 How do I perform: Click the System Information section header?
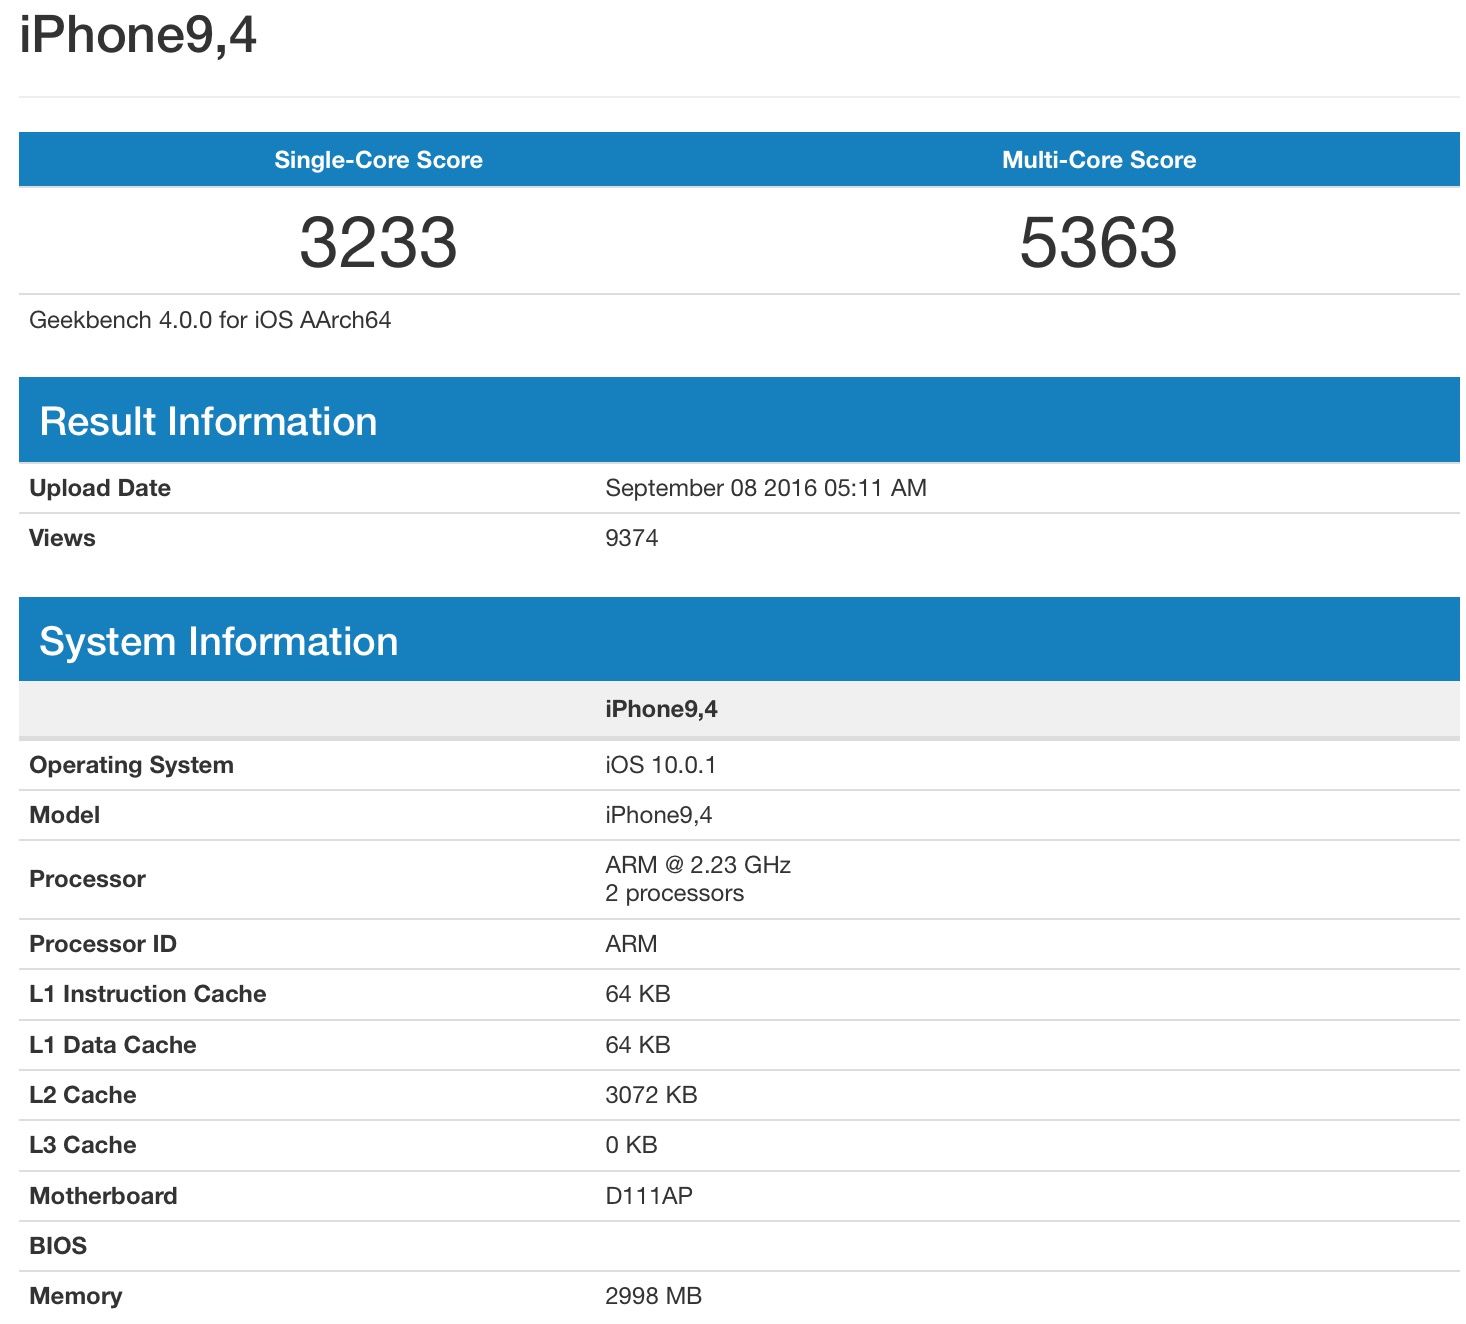pos(218,641)
